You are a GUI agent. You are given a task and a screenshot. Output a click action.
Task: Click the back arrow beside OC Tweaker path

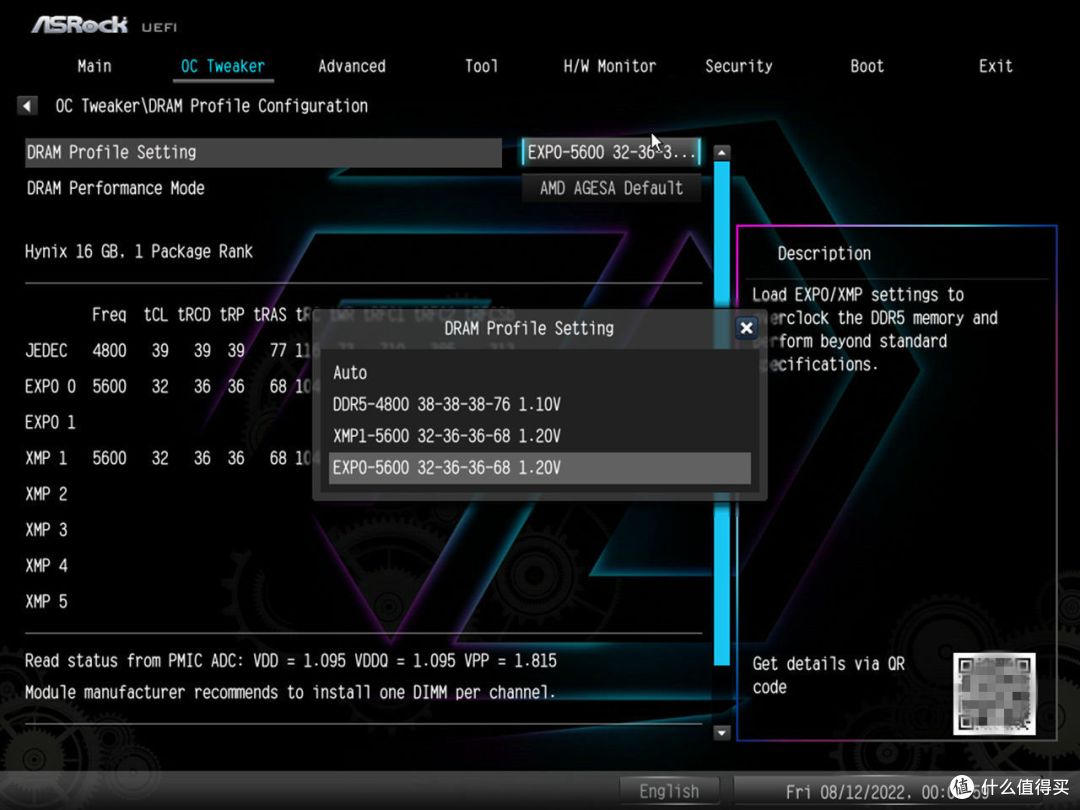[x=27, y=106]
